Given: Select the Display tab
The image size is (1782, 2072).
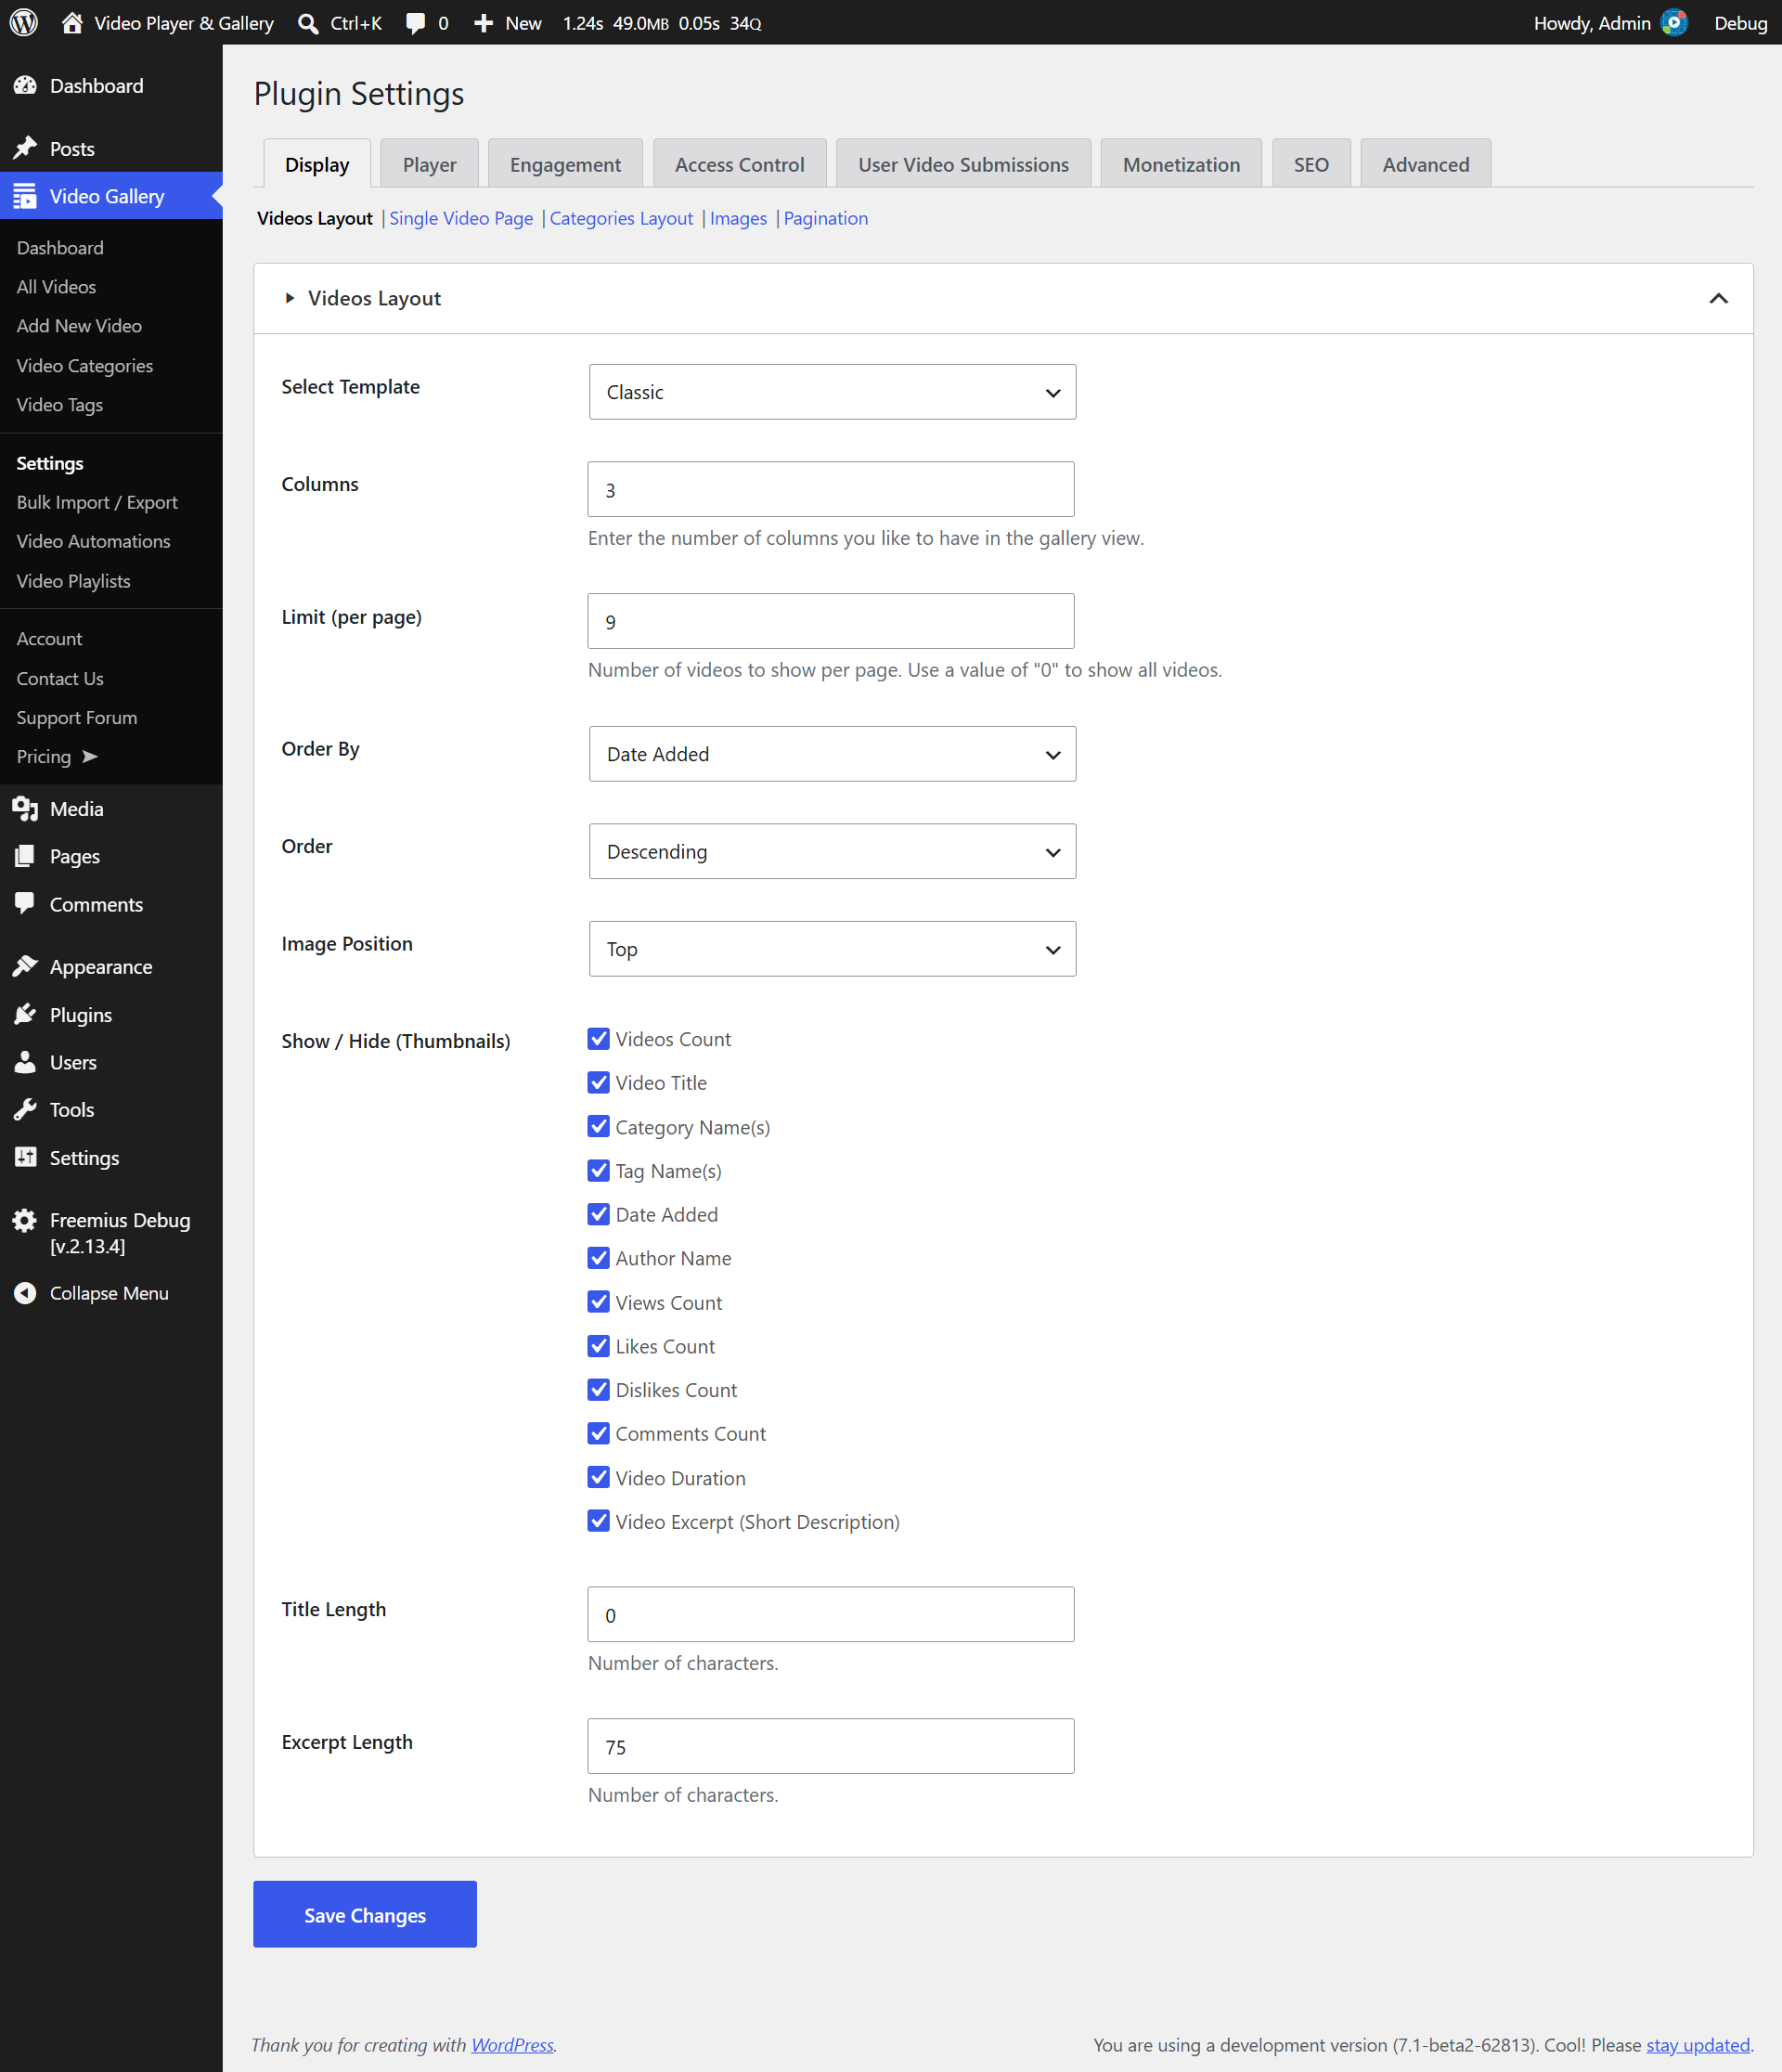Looking at the screenshot, I should click(317, 164).
